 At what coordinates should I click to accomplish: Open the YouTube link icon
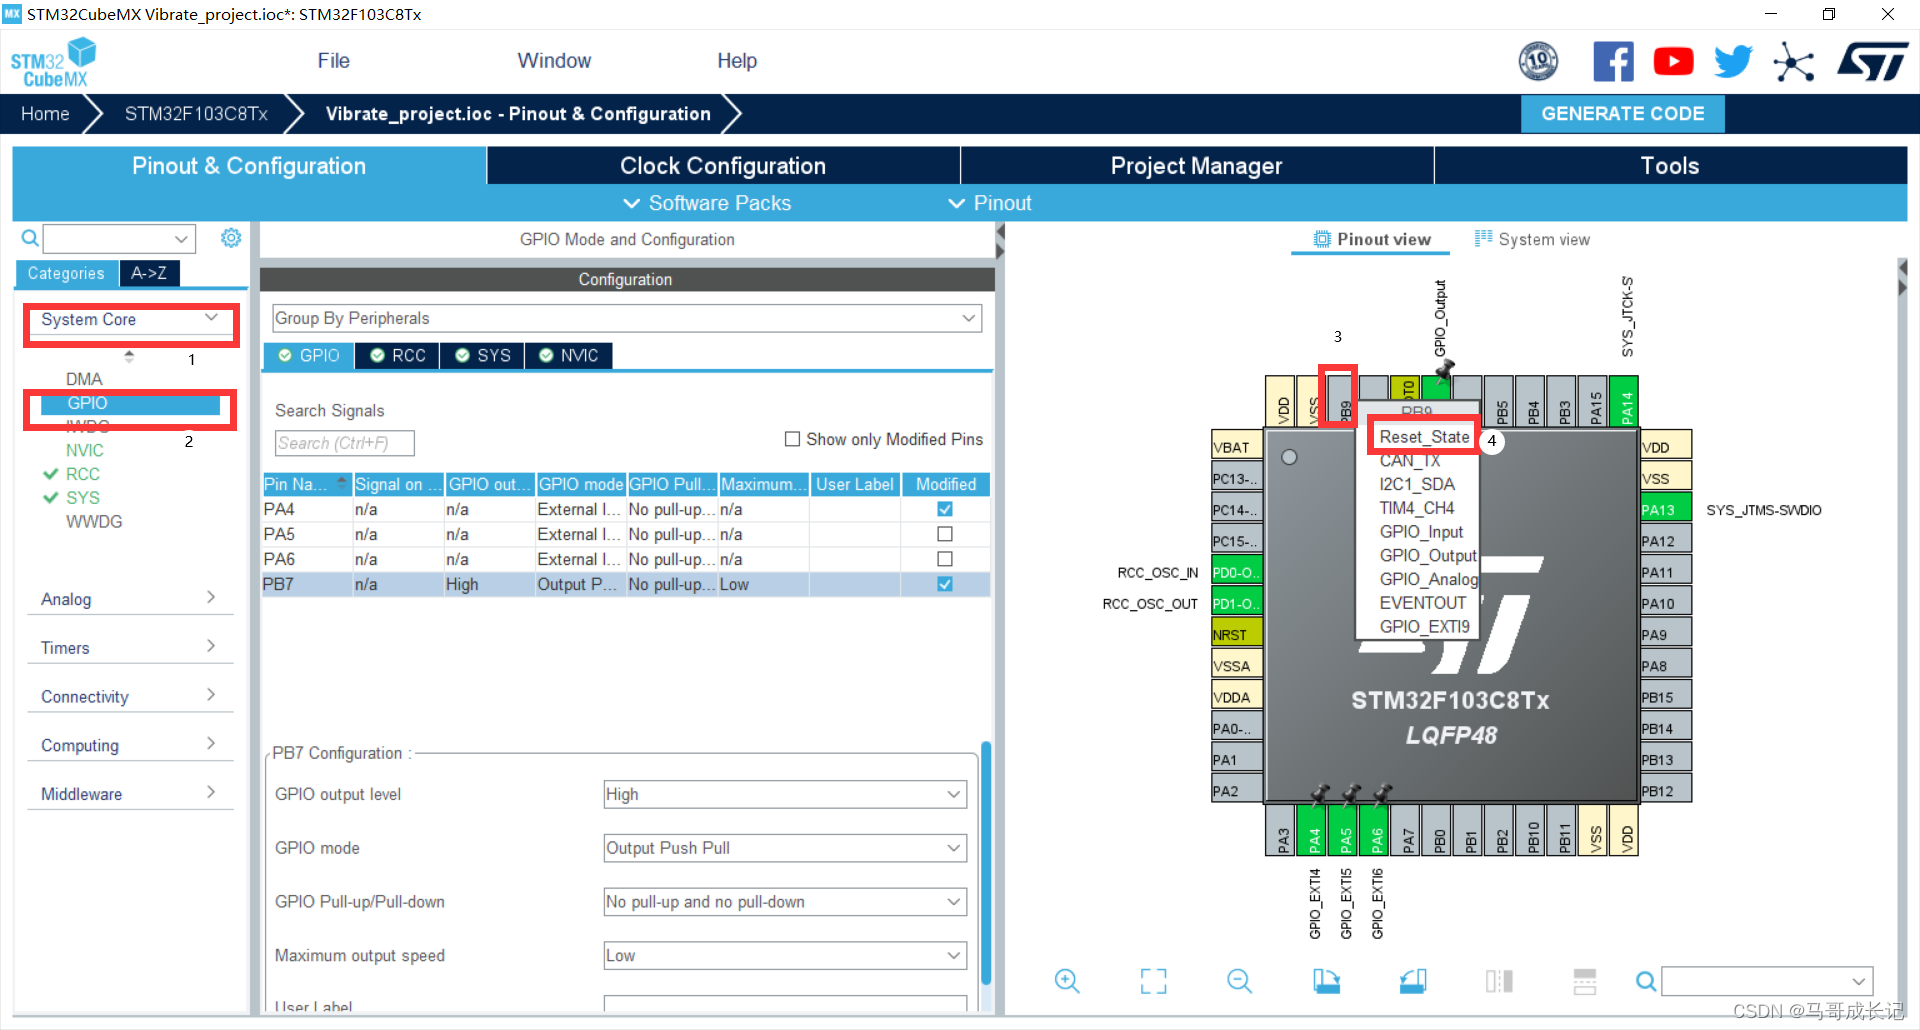coord(1673,62)
